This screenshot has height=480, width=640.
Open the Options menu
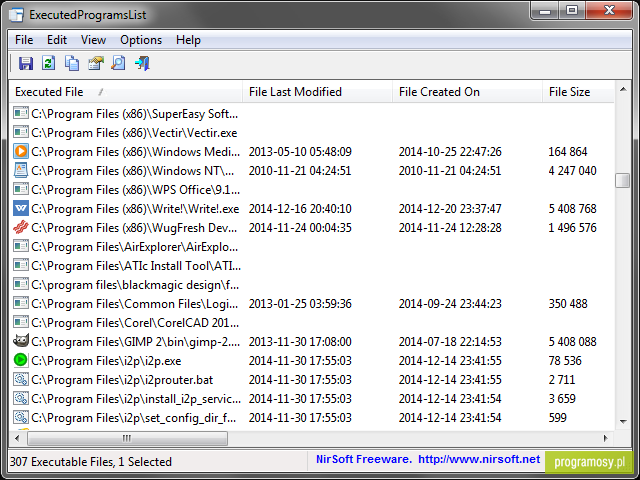click(x=141, y=40)
